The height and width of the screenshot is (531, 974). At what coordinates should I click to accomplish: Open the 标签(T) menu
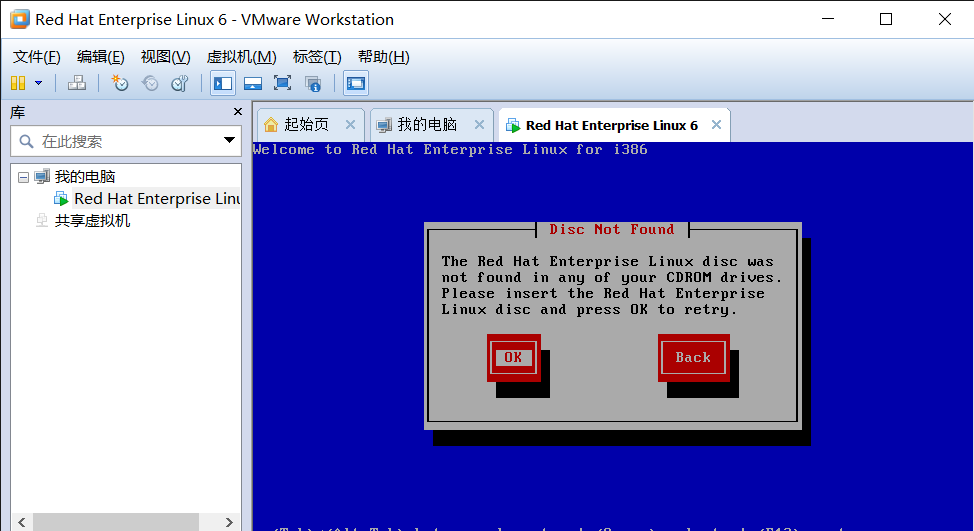[317, 57]
